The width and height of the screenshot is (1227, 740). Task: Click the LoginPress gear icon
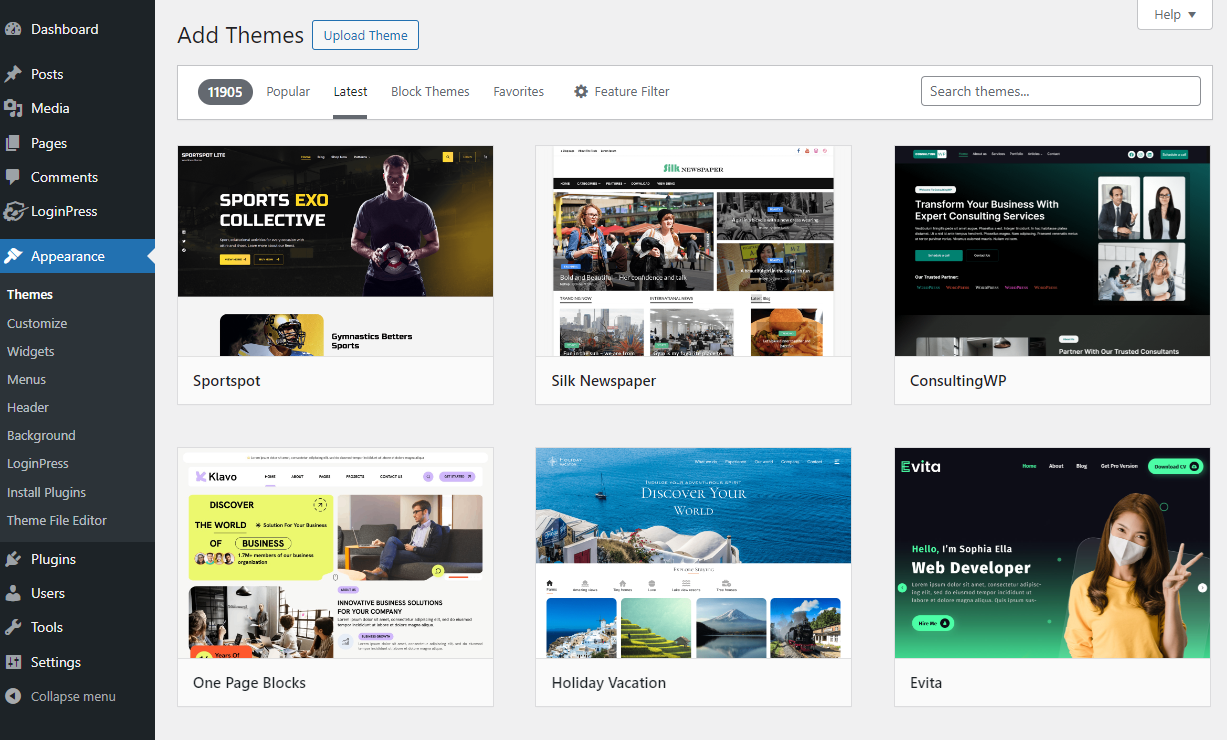(13, 211)
